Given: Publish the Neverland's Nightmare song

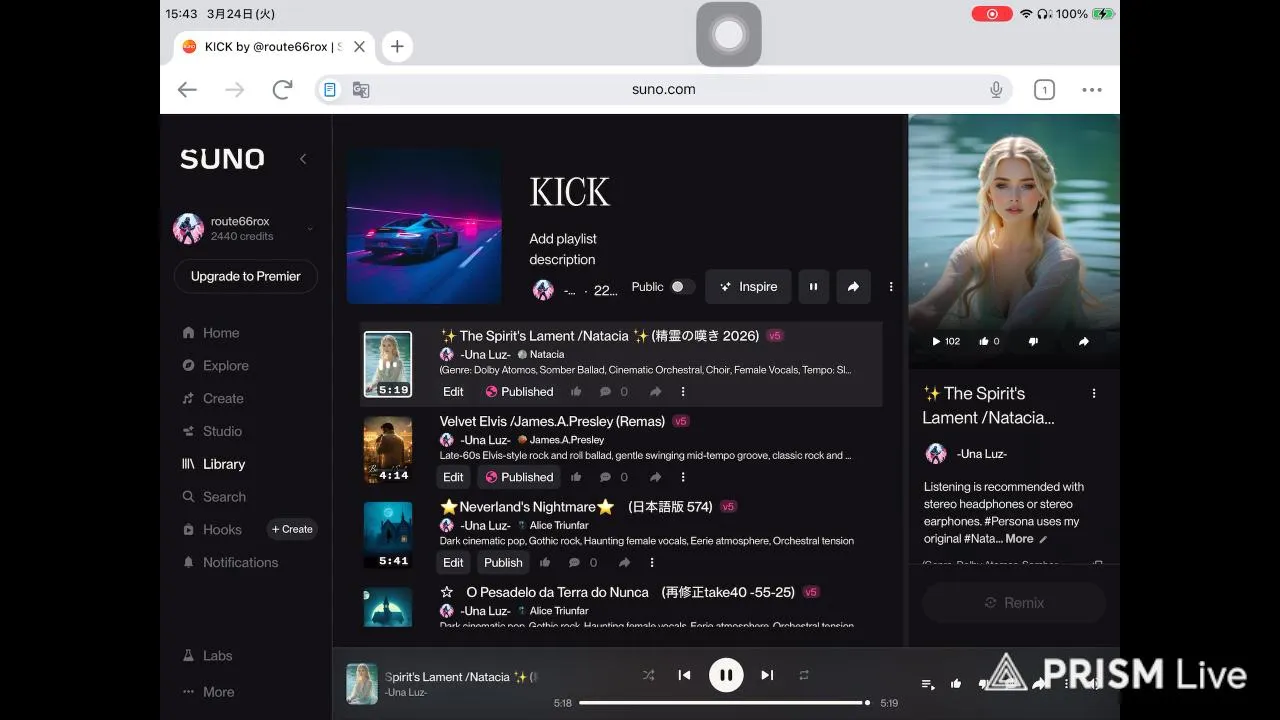Looking at the screenshot, I should coord(503,563).
